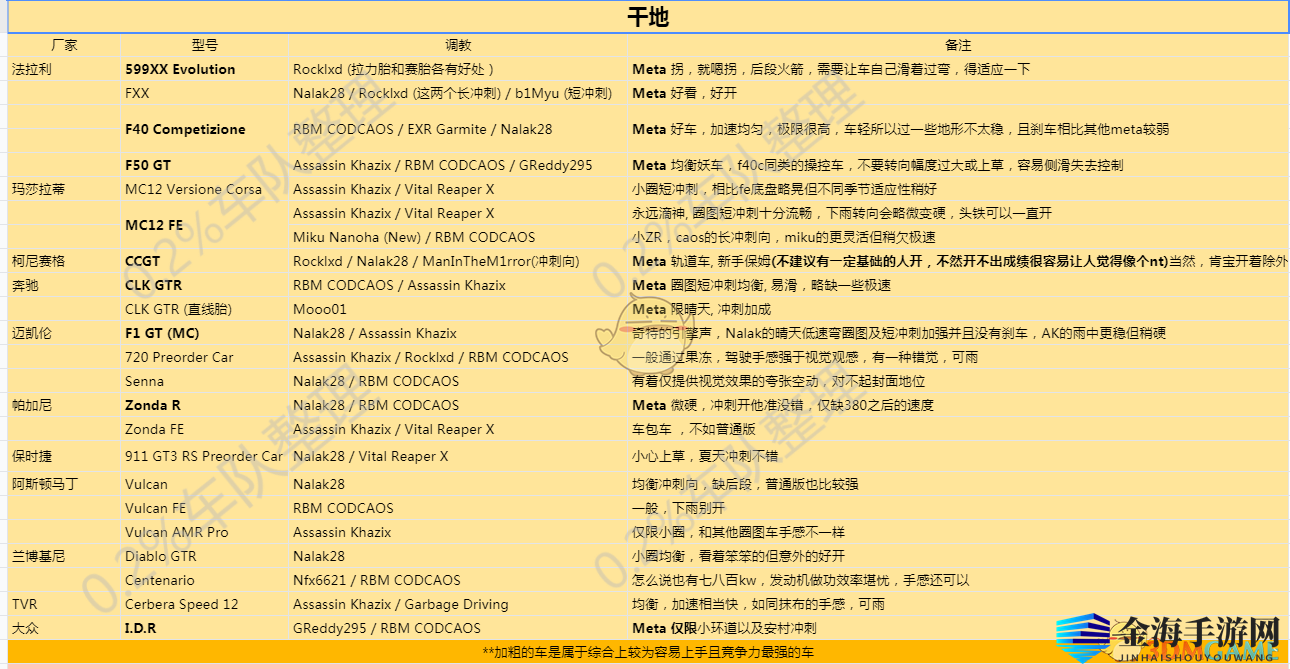Select the 一般，下雨别开 note cell
The width and height of the screenshot is (1290, 669).
958,508
